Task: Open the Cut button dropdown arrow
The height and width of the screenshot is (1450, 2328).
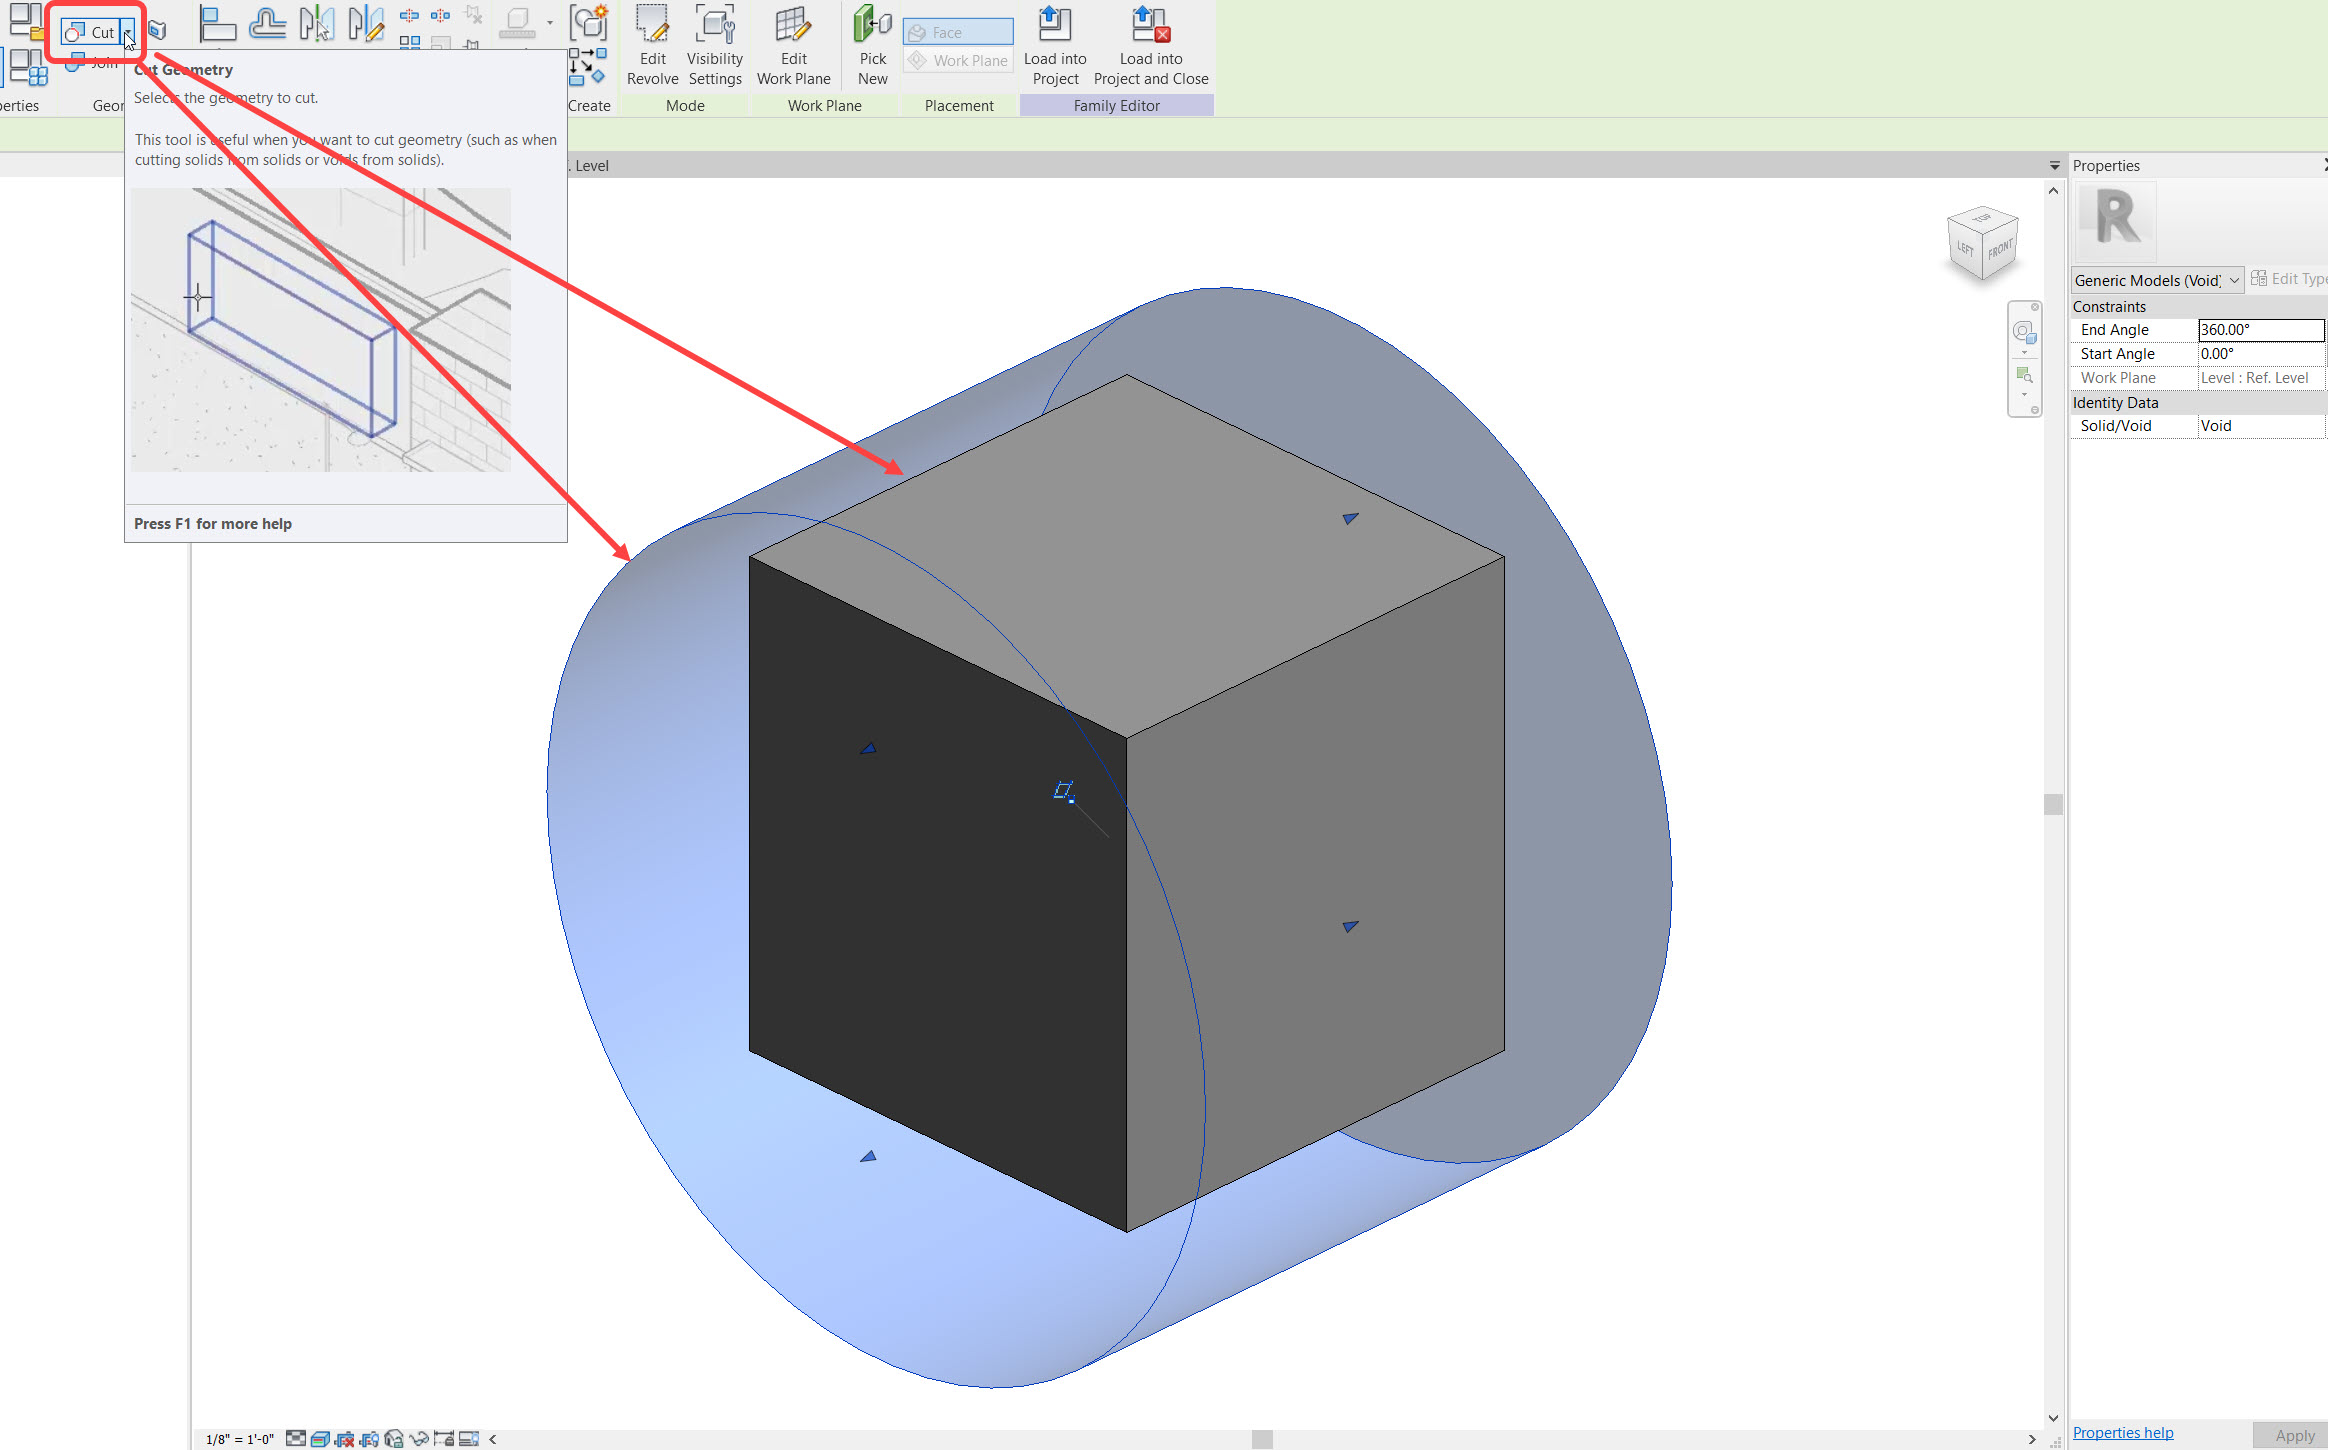Action: [x=126, y=31]
